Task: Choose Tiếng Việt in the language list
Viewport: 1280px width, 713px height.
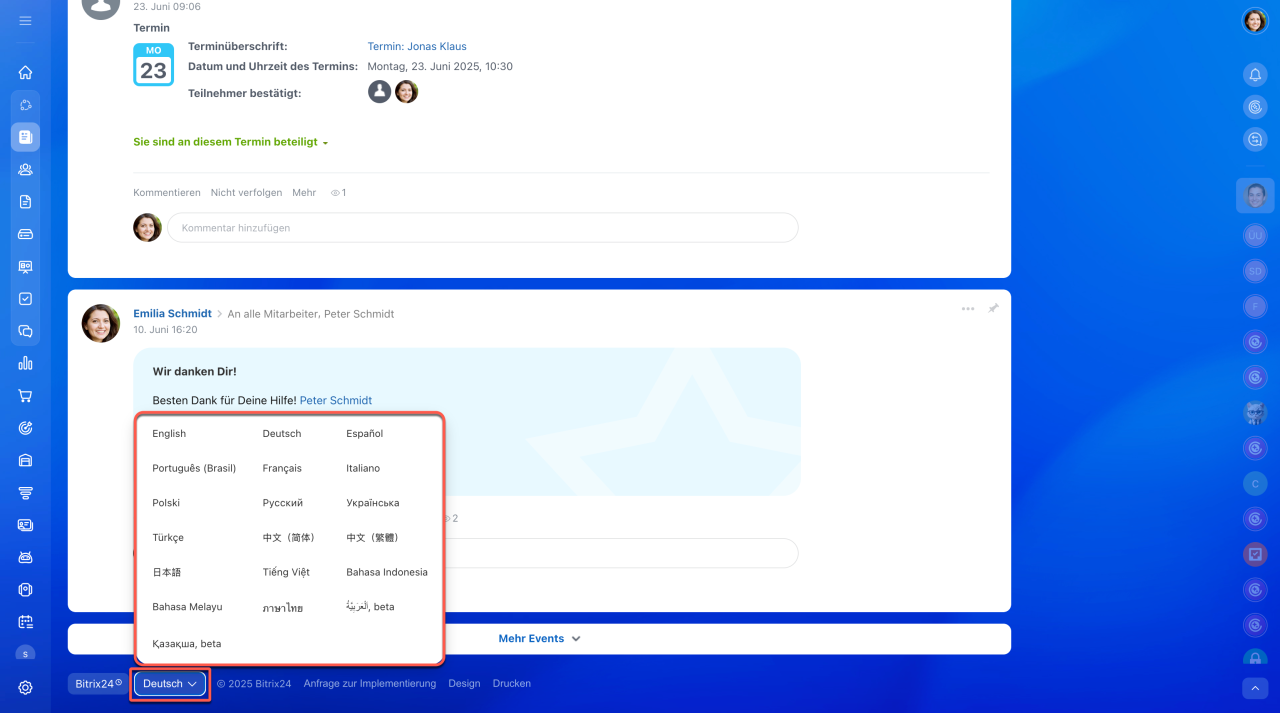Action: (x=286, y=572)
